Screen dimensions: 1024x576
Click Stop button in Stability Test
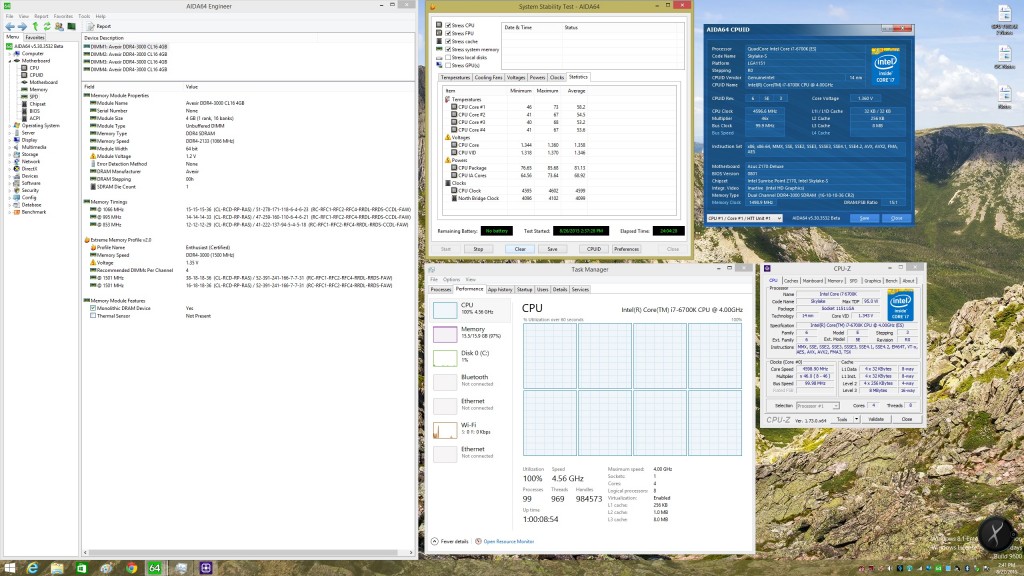[x=478, y=249]
